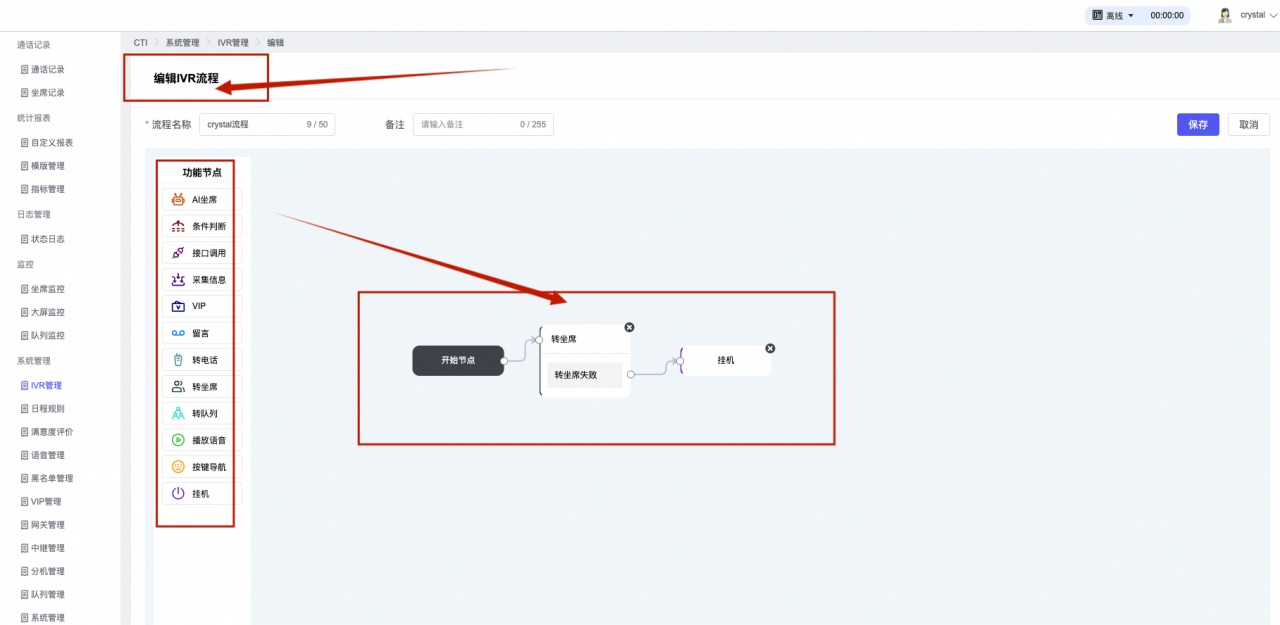The width and height of the screenshot is (1280, 625).
Task: Open 系统管理 item at sidebar bottom
Action: (x=47, y=617)
